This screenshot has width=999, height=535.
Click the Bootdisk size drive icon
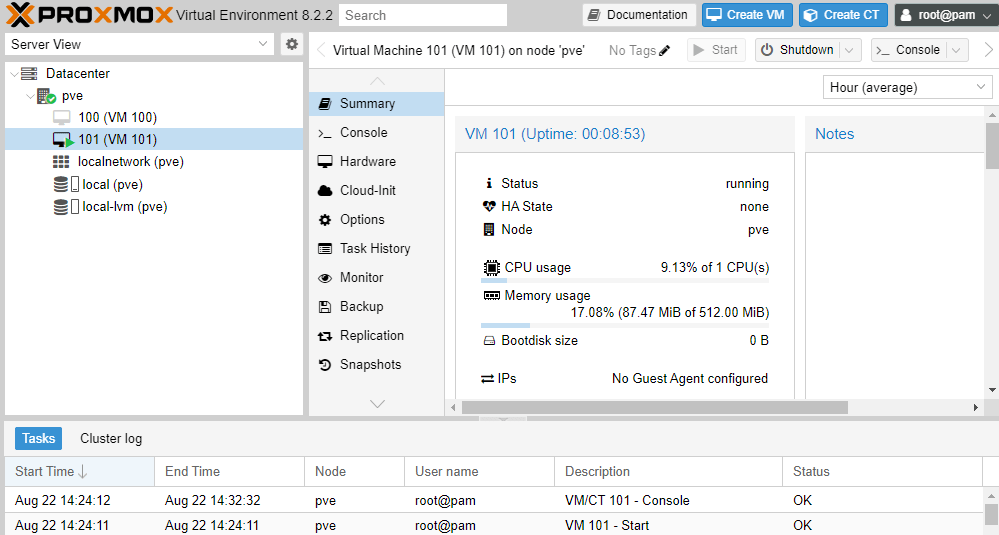click(489, 341)
